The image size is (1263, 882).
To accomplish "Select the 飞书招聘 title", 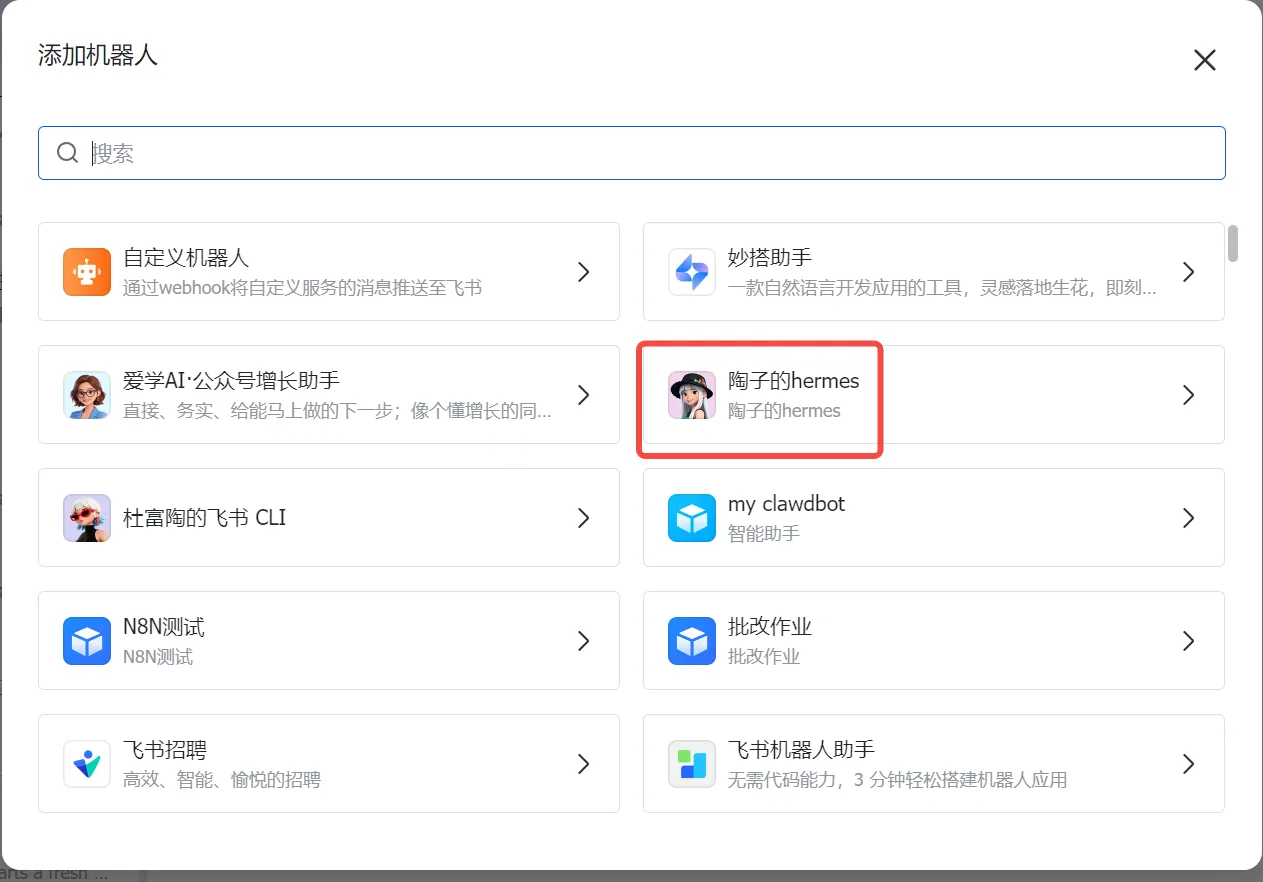I will point(165,750).
